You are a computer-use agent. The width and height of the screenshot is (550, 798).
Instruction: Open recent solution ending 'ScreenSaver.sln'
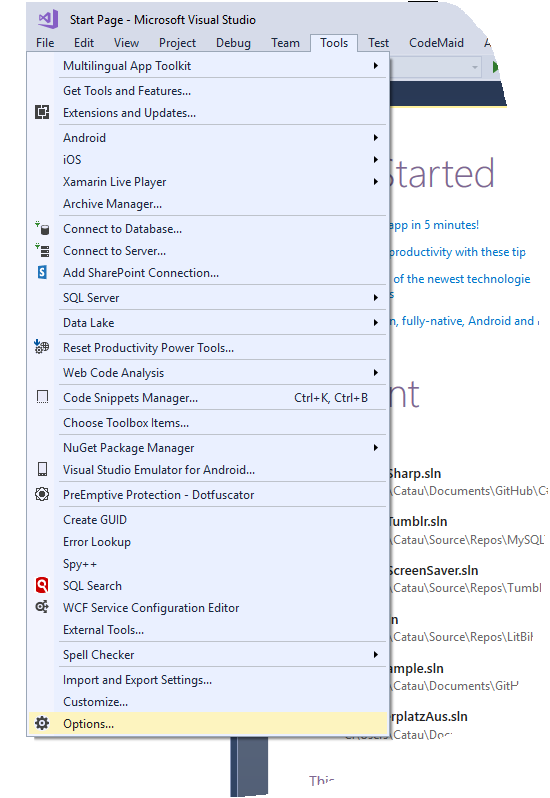coord(434,570)
